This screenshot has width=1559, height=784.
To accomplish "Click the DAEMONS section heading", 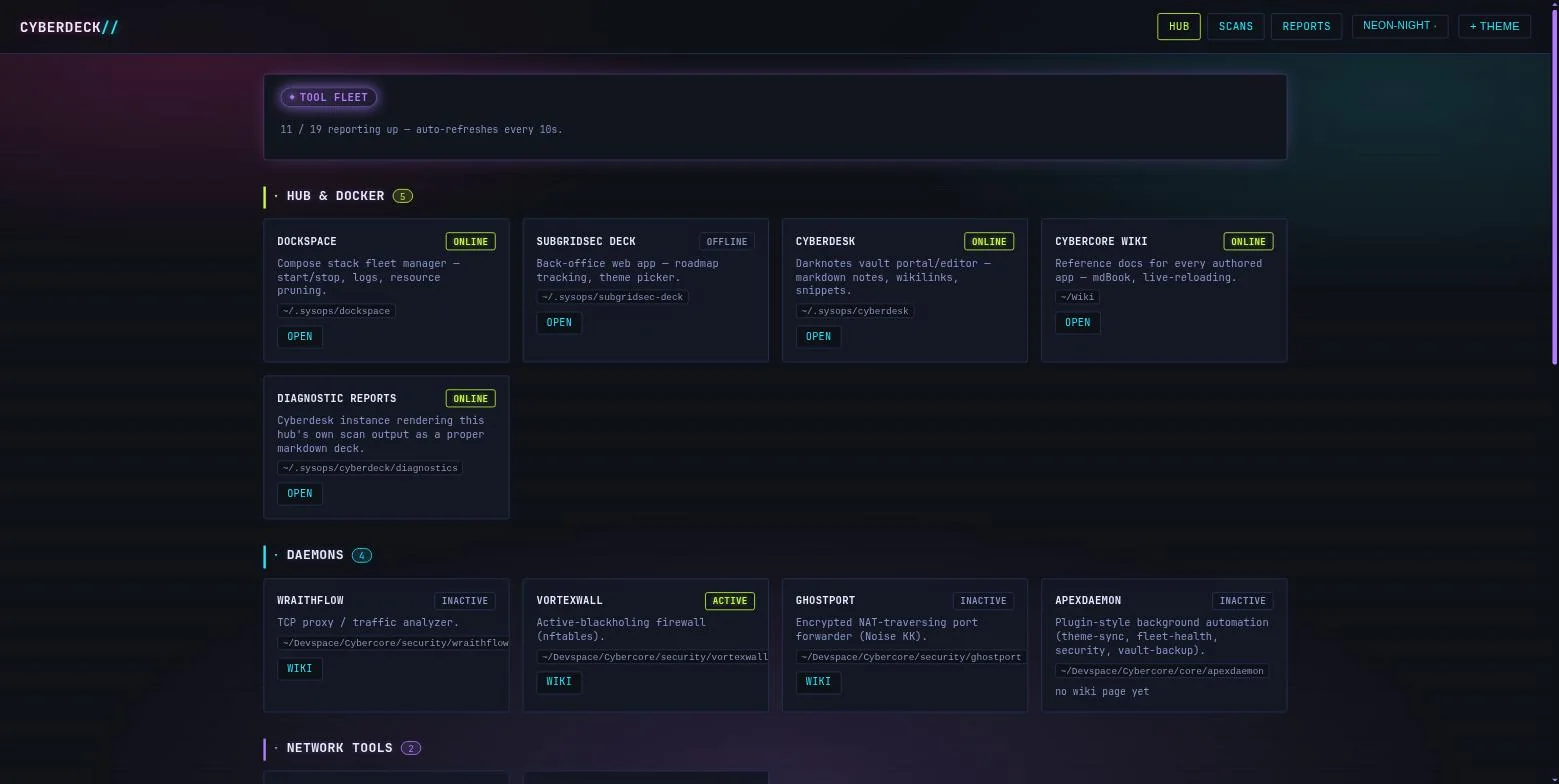I will click(315, 555).
